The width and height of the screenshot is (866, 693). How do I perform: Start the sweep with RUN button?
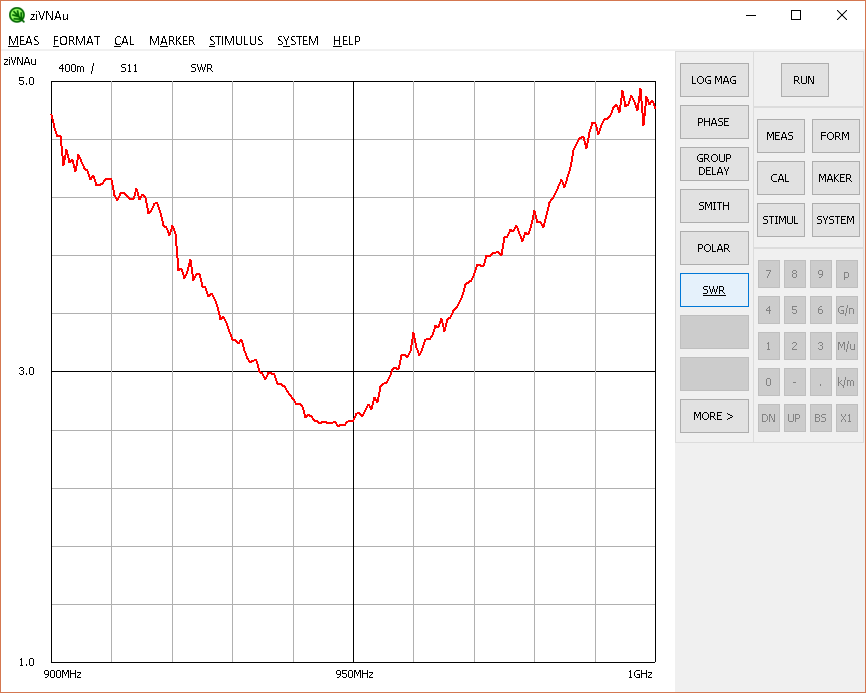[805, 80]
